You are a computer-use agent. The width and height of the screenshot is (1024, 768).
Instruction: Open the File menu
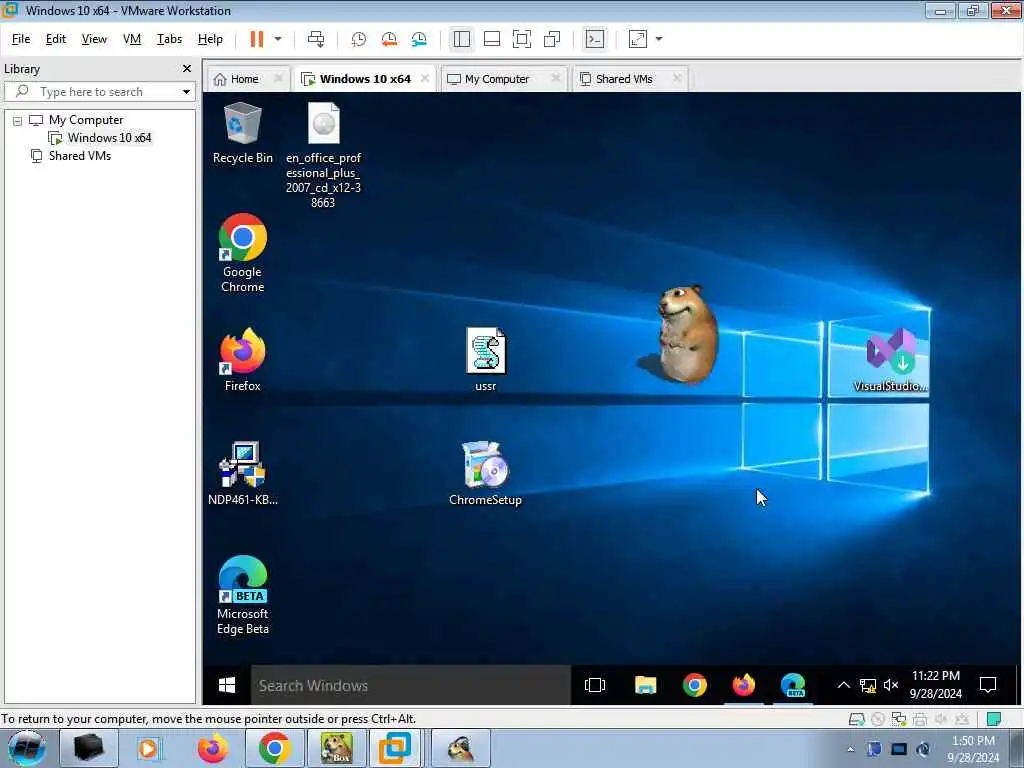click(21, 39)
